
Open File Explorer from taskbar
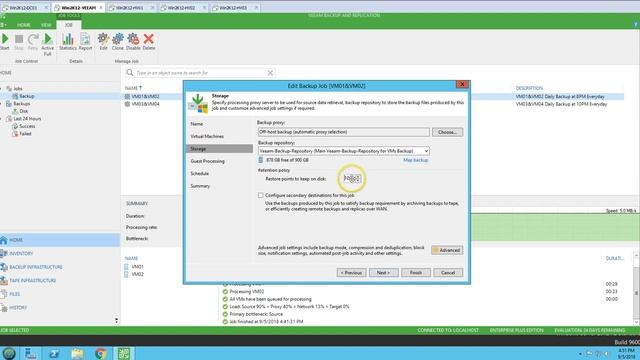click(77, 353)
